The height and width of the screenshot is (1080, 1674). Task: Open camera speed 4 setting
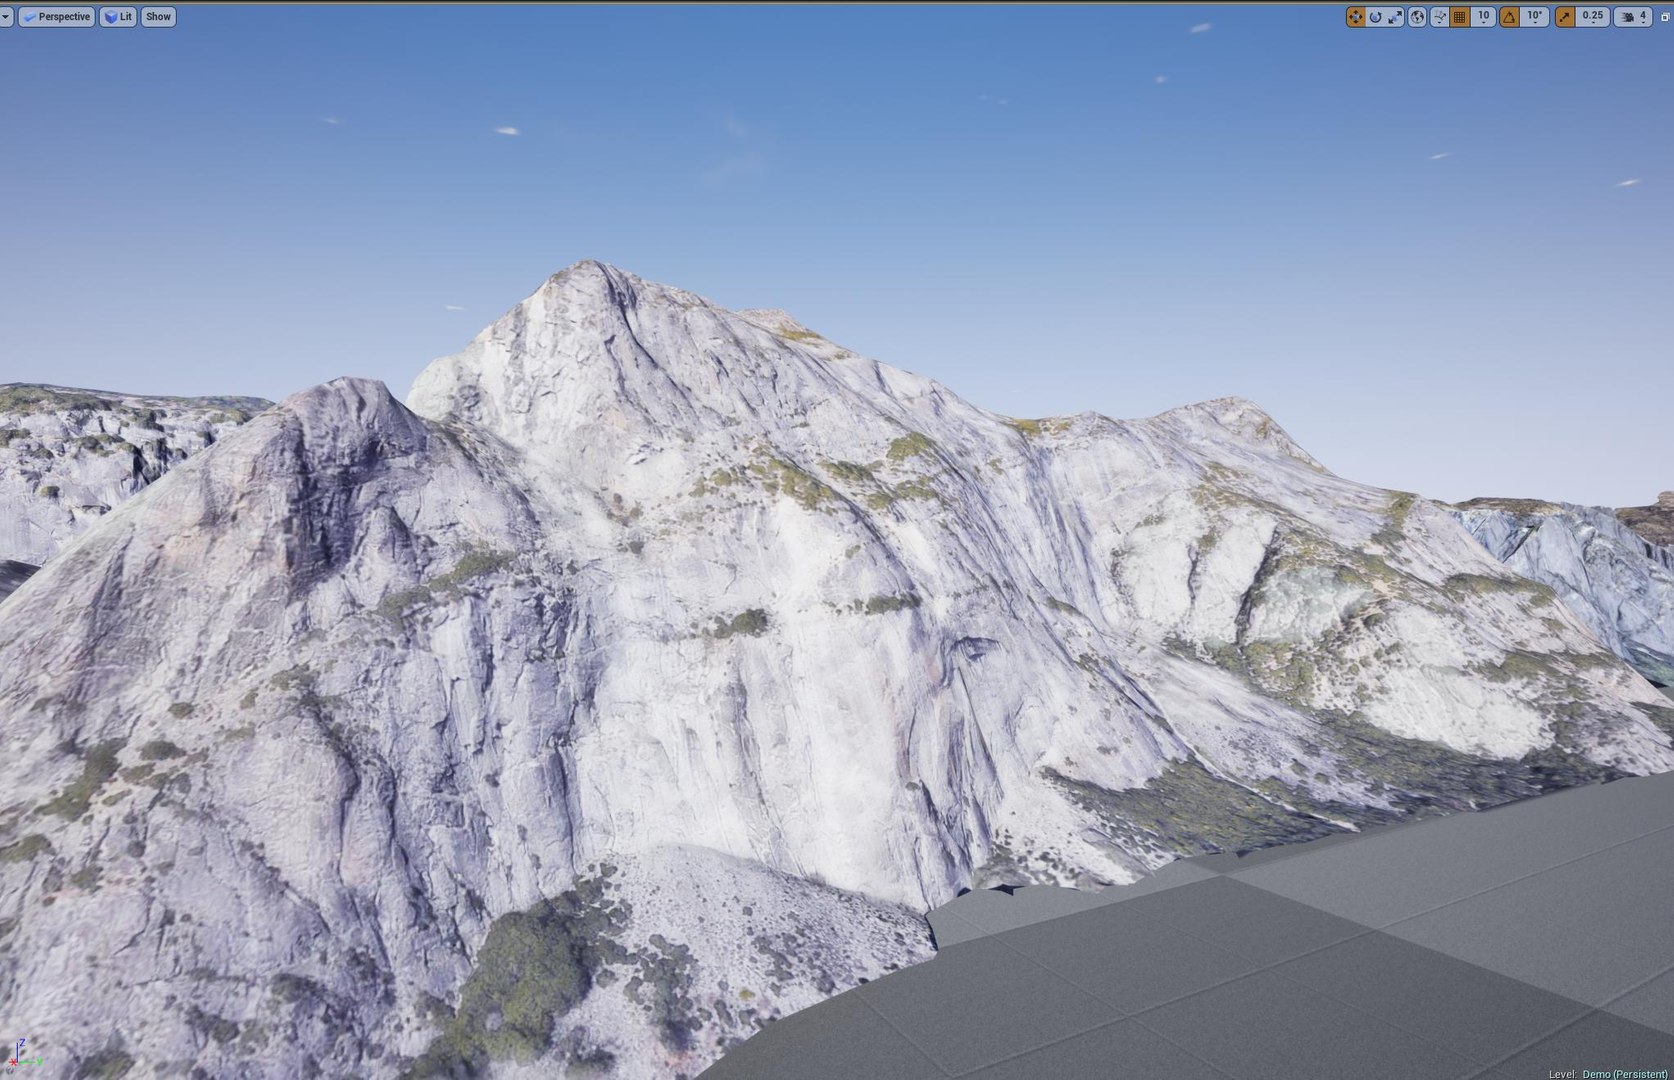[x=1633, y=17]
